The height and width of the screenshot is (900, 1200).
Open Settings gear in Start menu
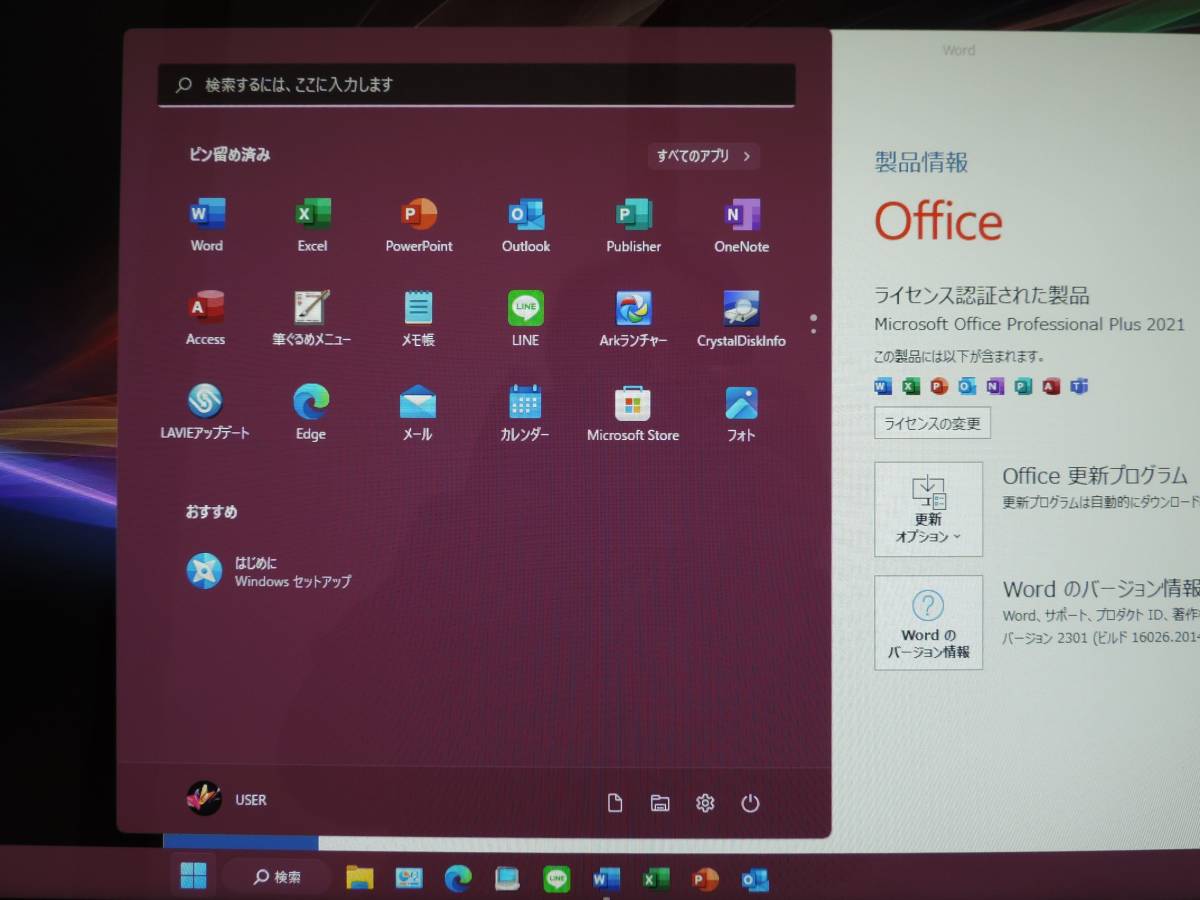pyautogui.click(x=705, y=803)
